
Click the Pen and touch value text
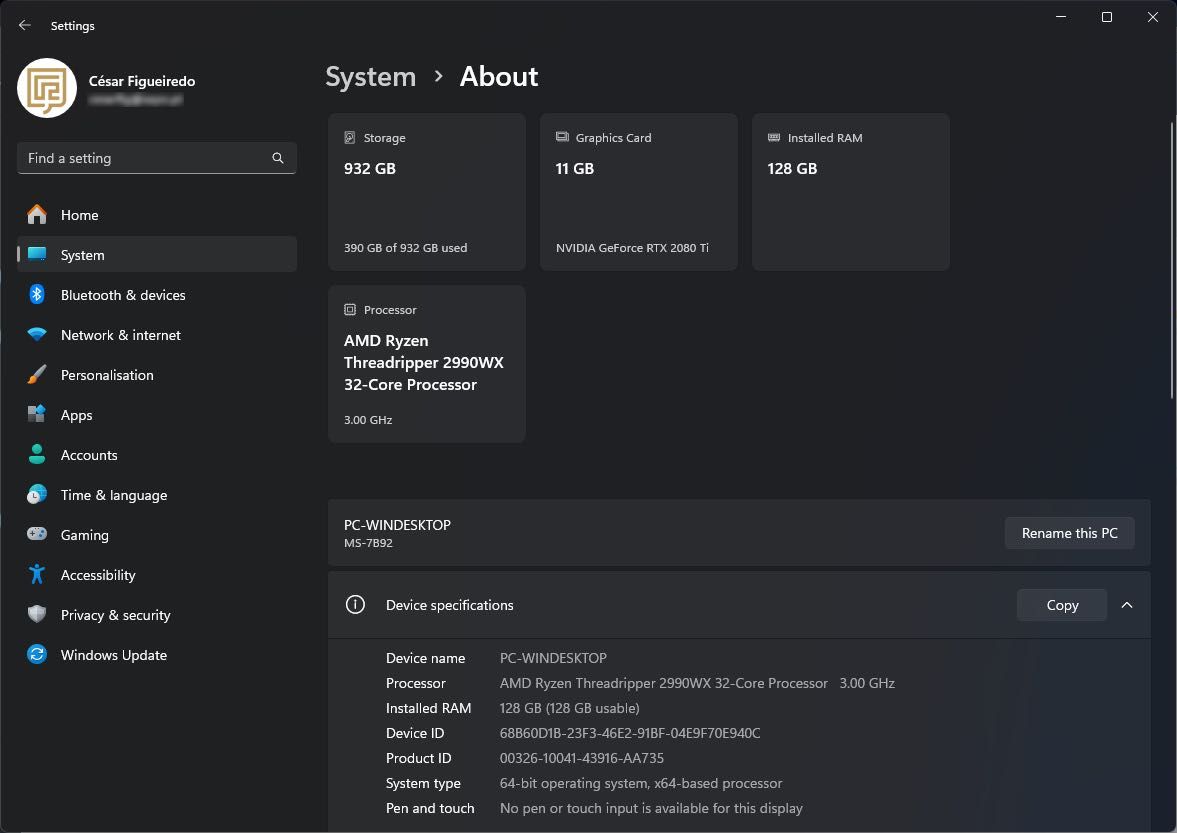(x=652, y=808)
